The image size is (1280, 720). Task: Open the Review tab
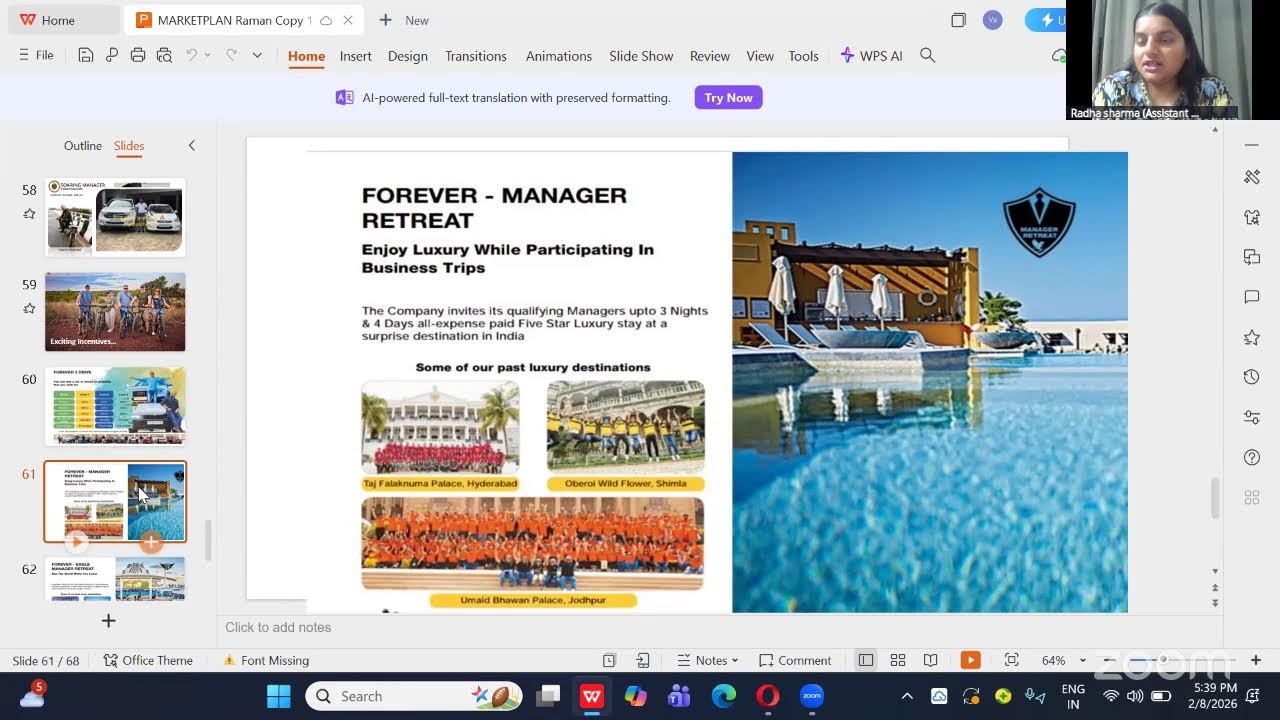[x=710, y=56]
